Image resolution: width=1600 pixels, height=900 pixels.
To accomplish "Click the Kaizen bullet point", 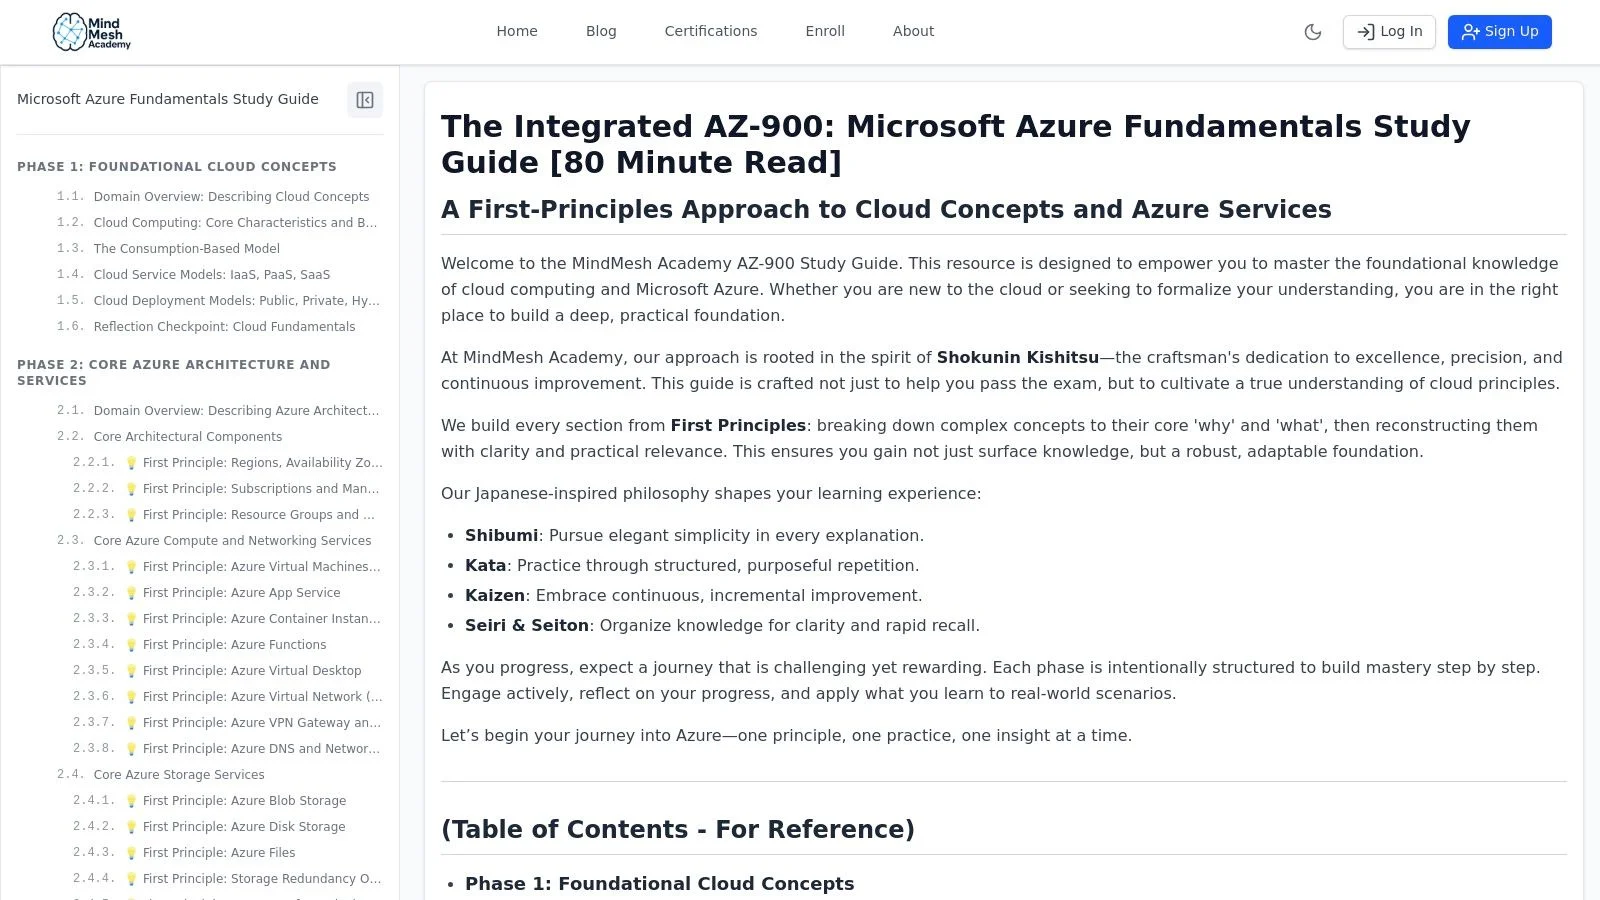I will point(694,596).
